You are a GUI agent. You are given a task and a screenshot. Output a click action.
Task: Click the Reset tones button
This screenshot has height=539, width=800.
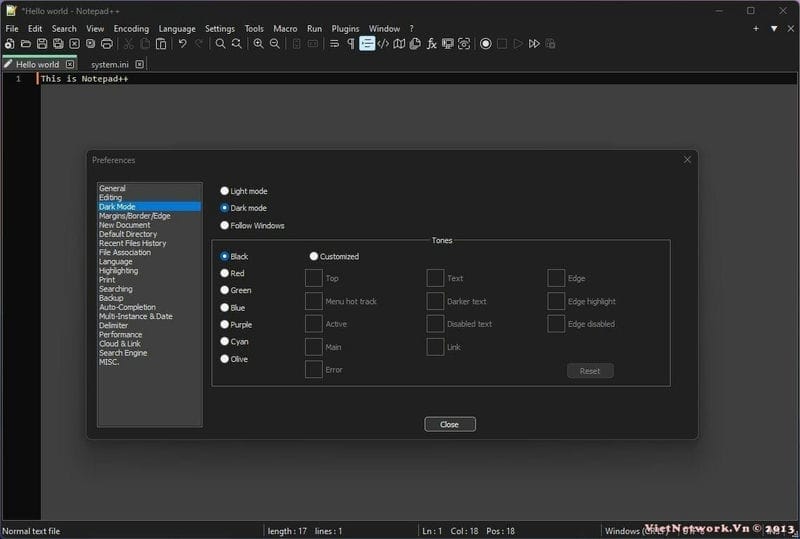(x=590, y=371)
